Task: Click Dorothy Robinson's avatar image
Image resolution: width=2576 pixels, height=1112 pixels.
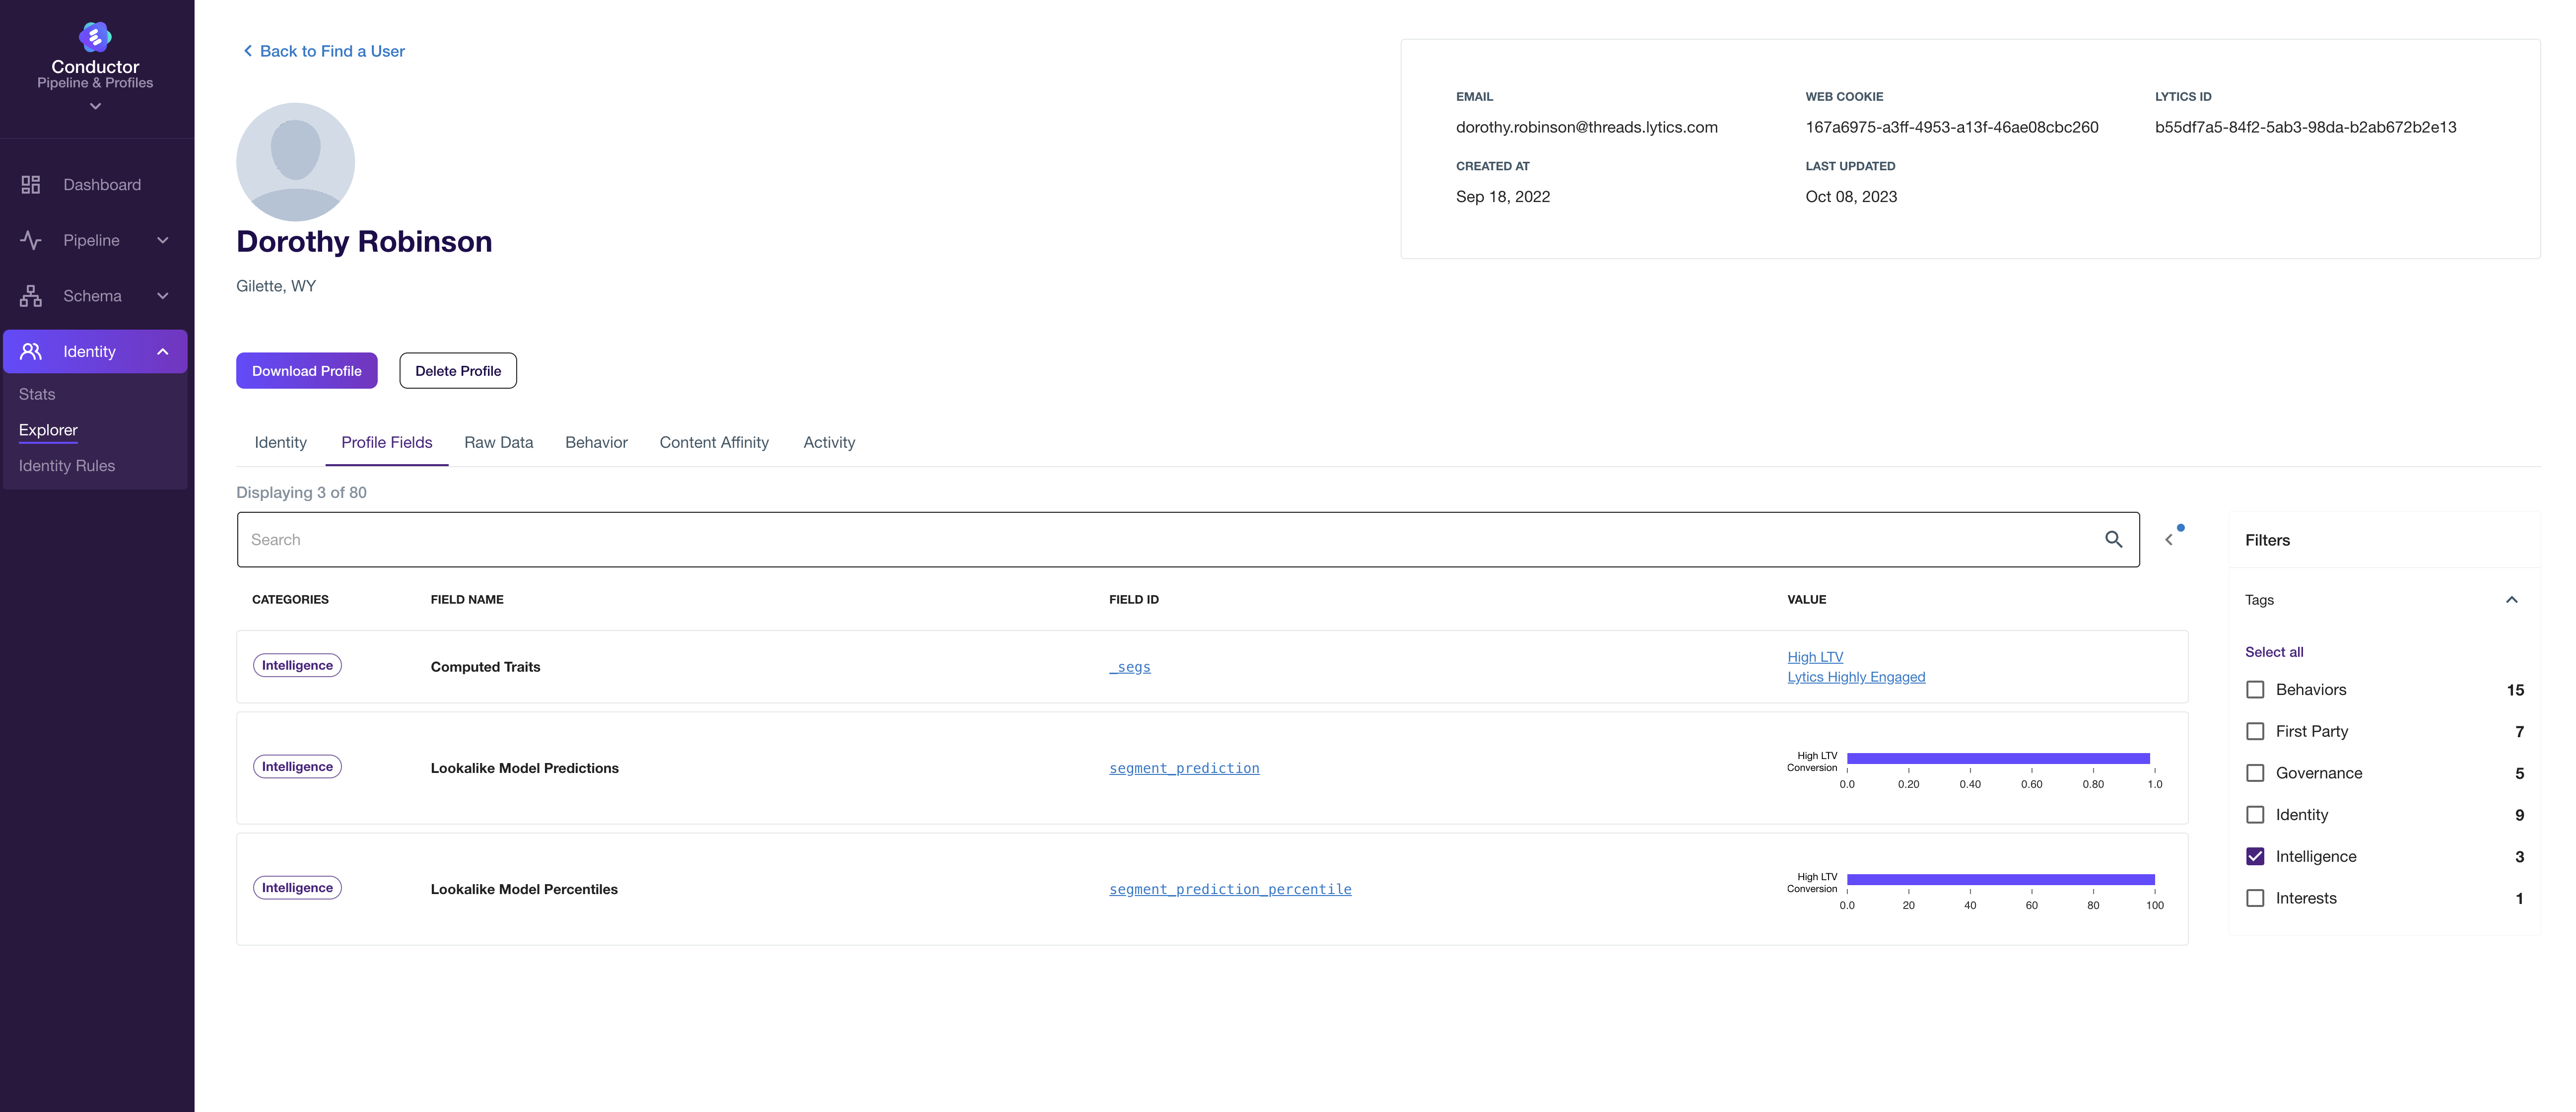Action: click(x=295, y=162)
